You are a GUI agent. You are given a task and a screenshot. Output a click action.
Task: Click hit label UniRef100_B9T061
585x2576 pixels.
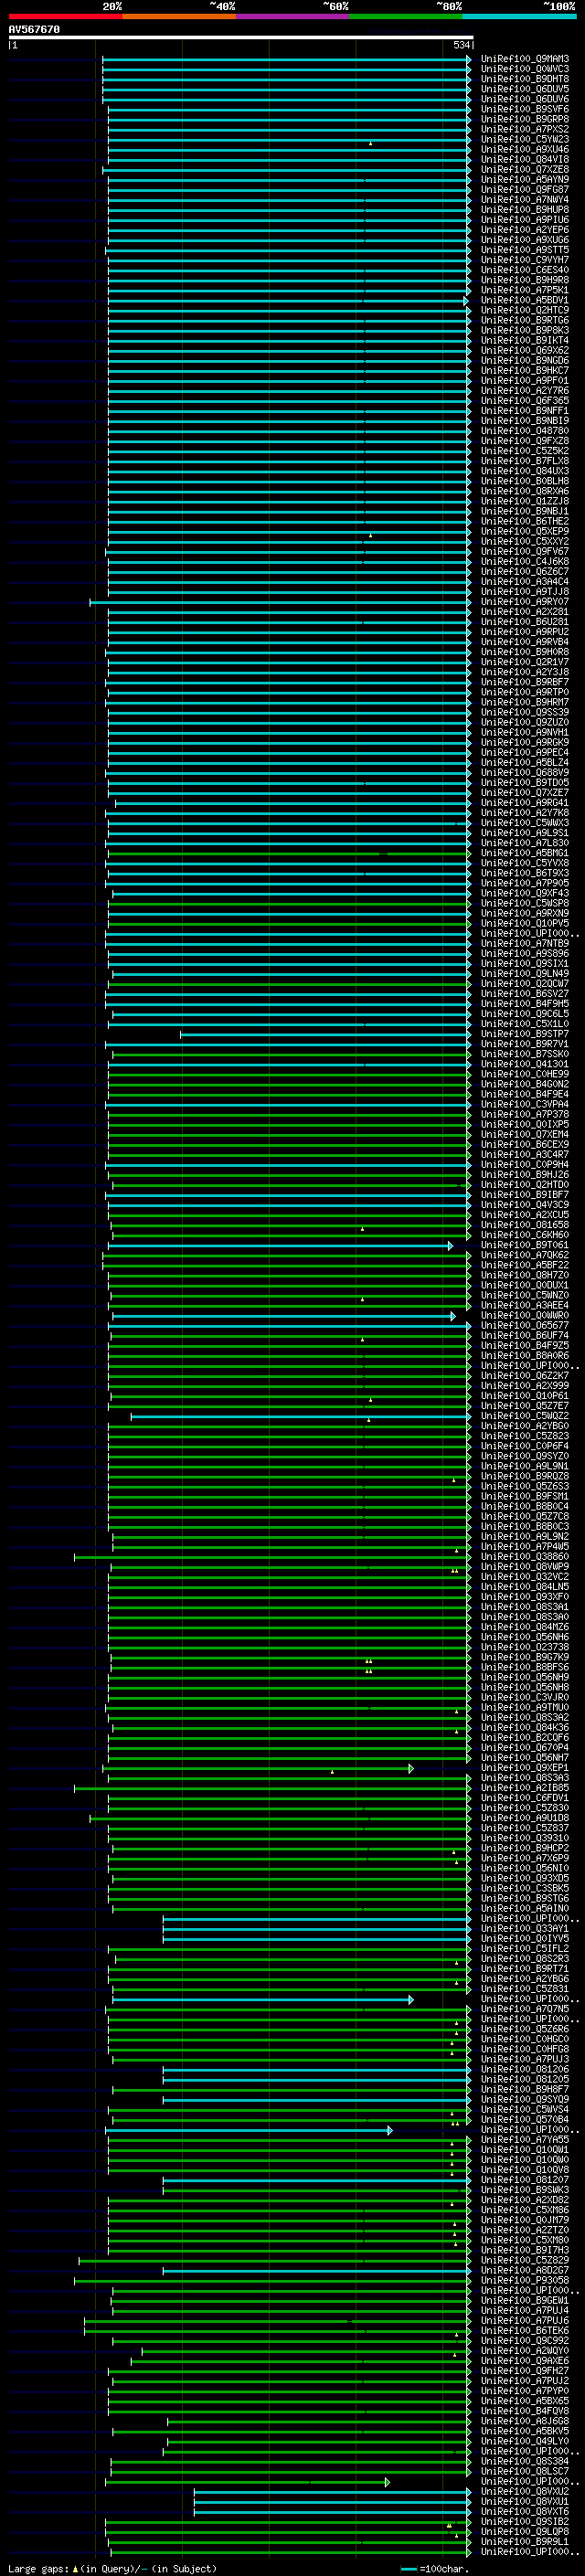[x=525, y=1245]
